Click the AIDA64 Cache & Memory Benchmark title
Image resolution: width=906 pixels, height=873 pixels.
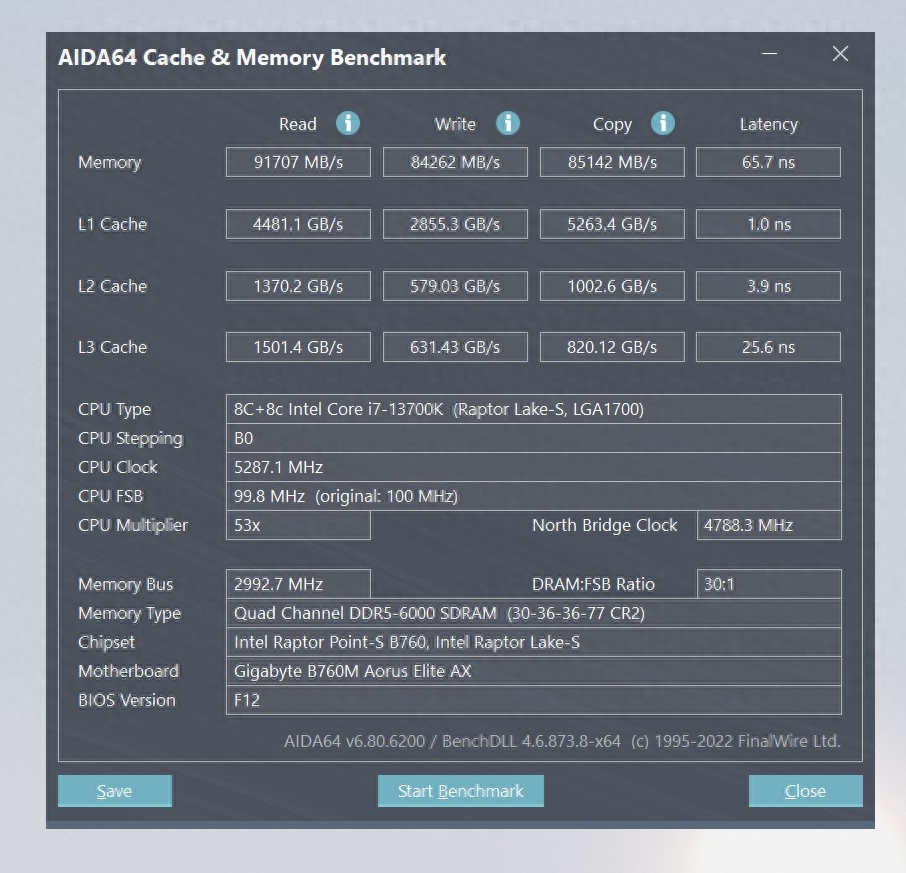click(252, 58)
